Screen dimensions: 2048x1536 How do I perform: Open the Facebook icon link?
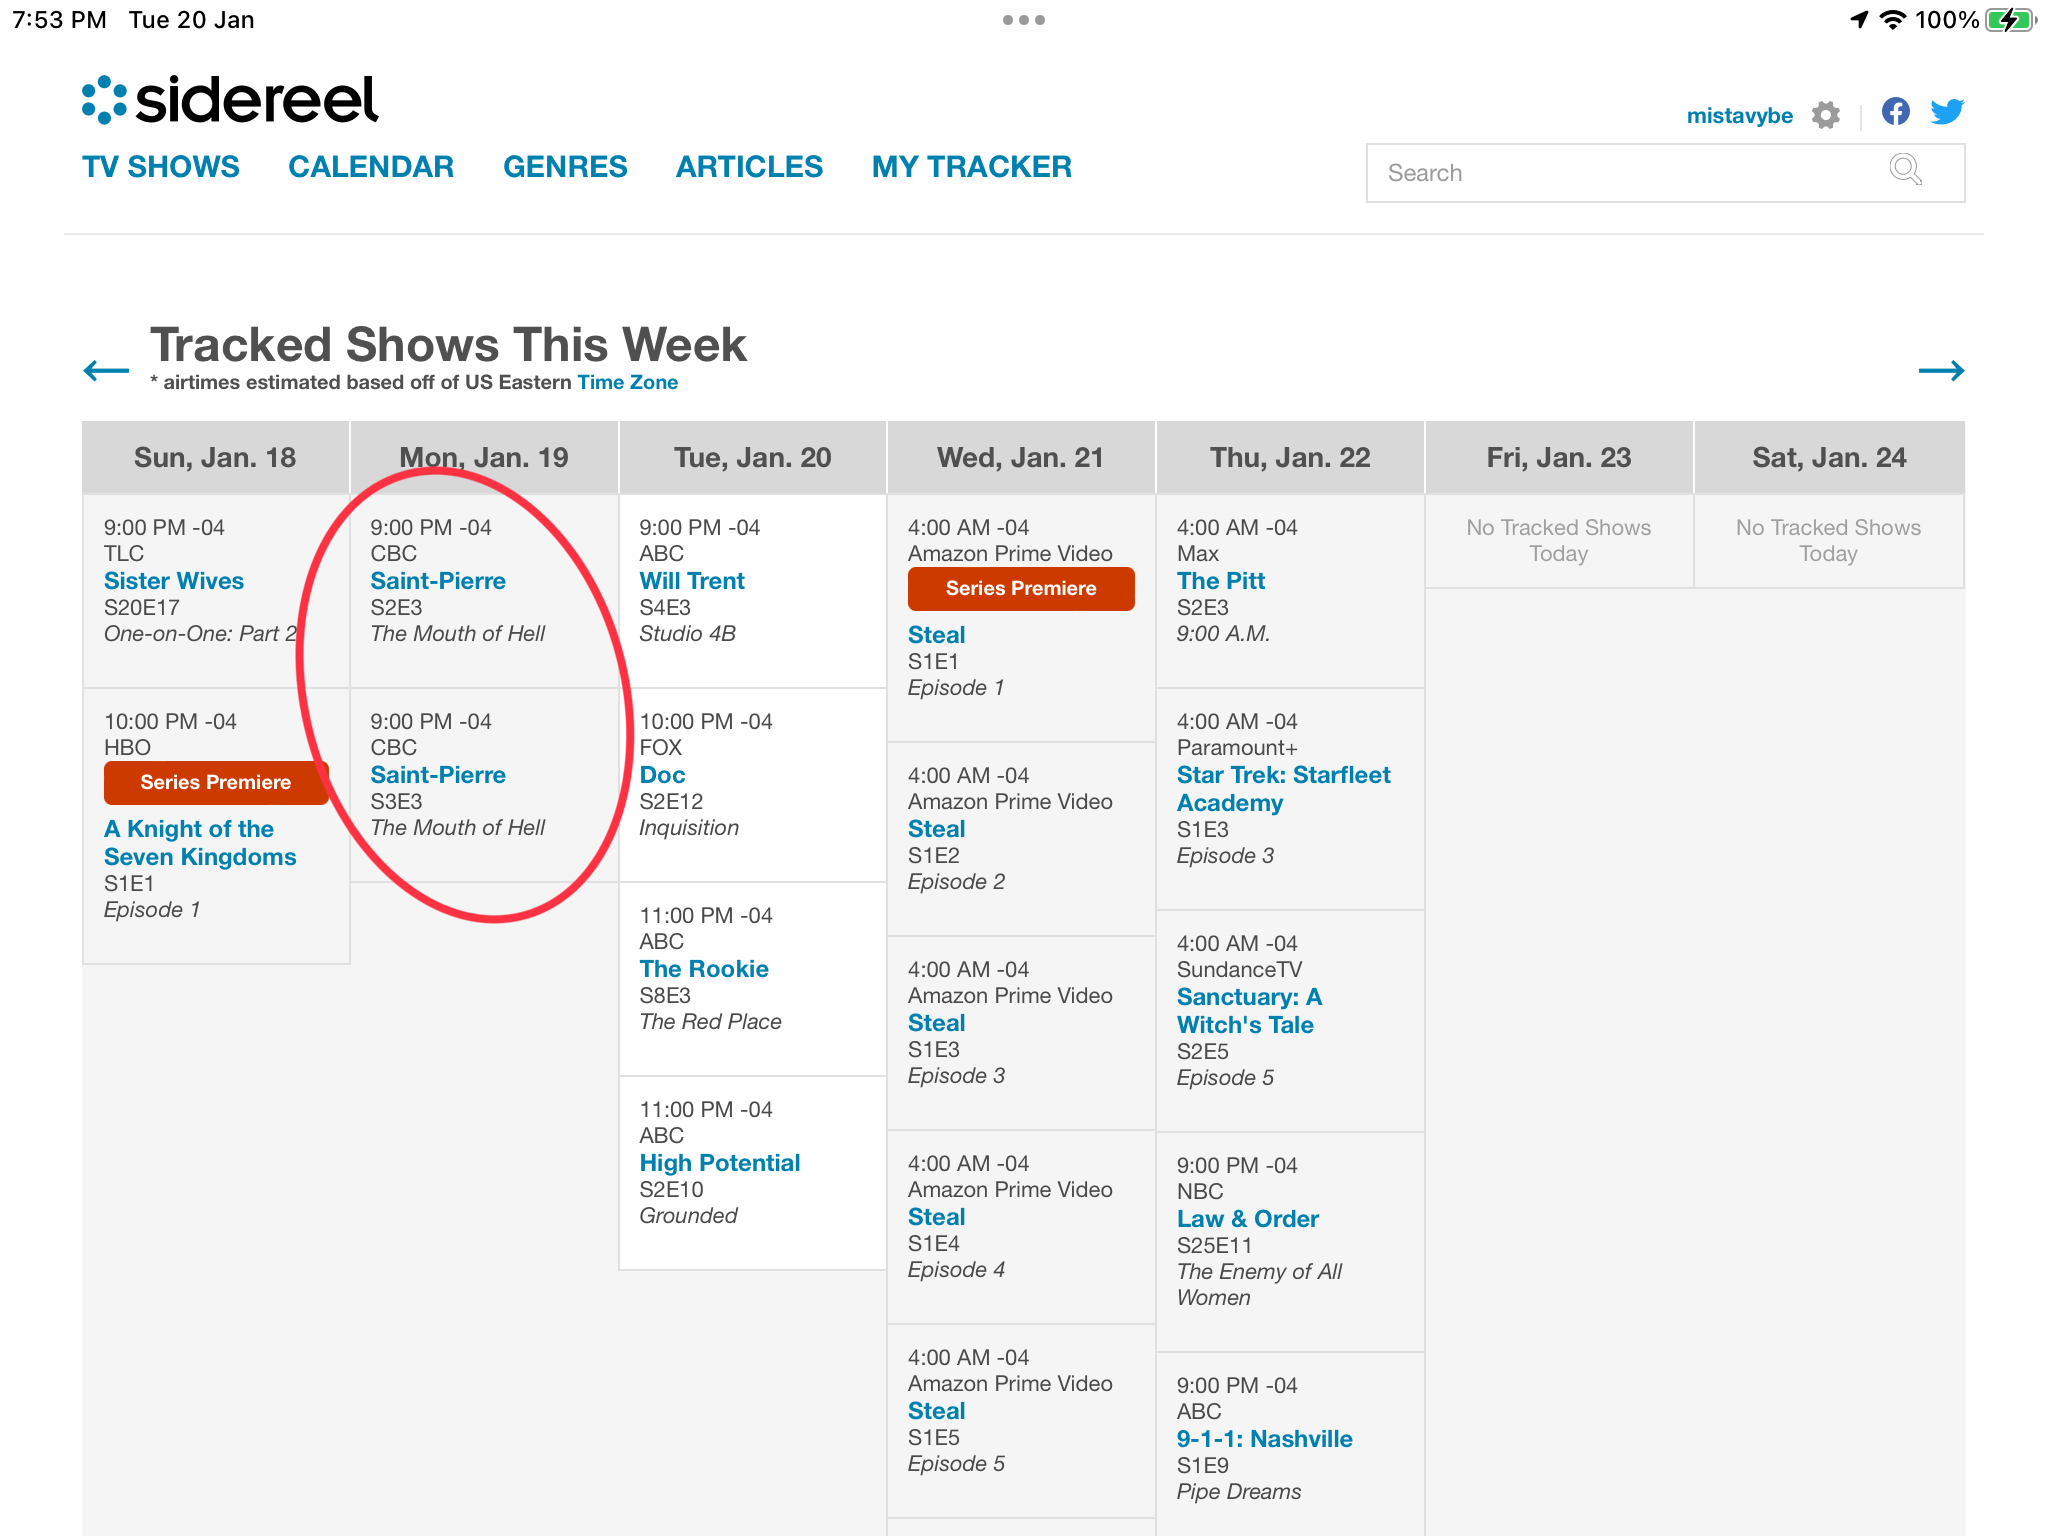coord(1895,111)
